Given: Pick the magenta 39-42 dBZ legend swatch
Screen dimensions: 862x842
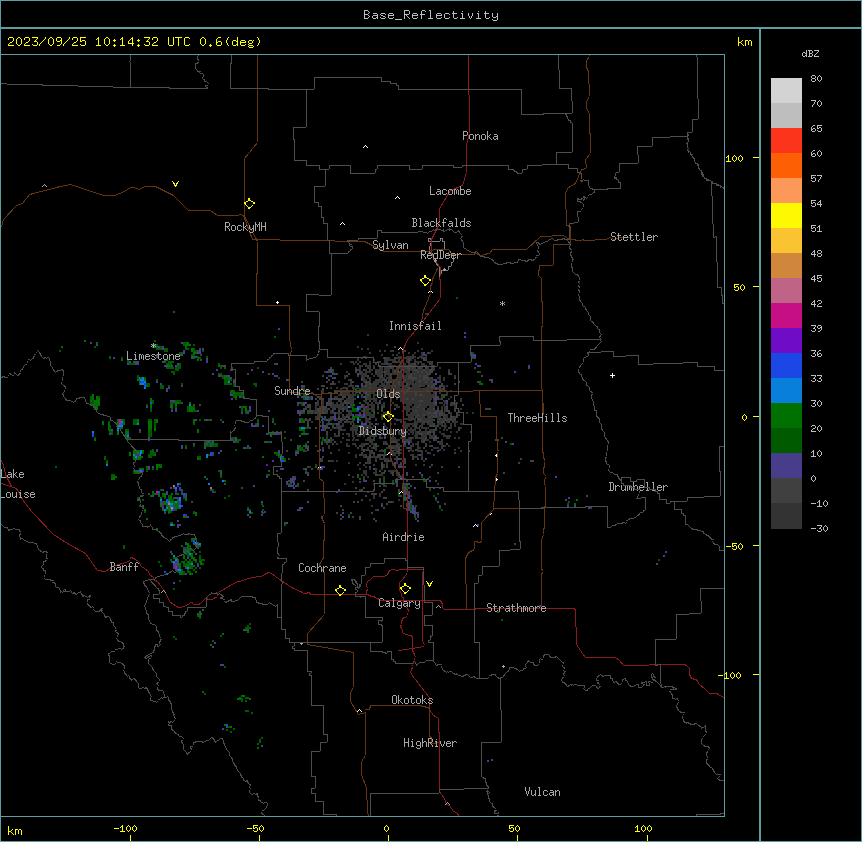Looking at the screenshot, I should click(x=786, y=315).
